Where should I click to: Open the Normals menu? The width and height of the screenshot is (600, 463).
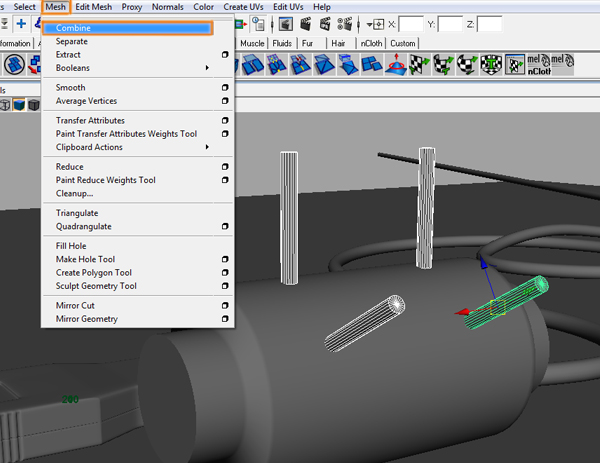[168, 7]
